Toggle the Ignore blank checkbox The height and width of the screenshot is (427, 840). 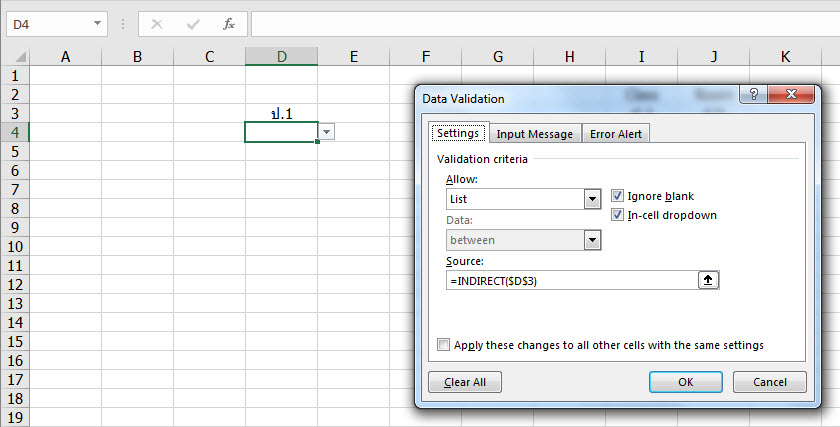(x=617, y=196)
